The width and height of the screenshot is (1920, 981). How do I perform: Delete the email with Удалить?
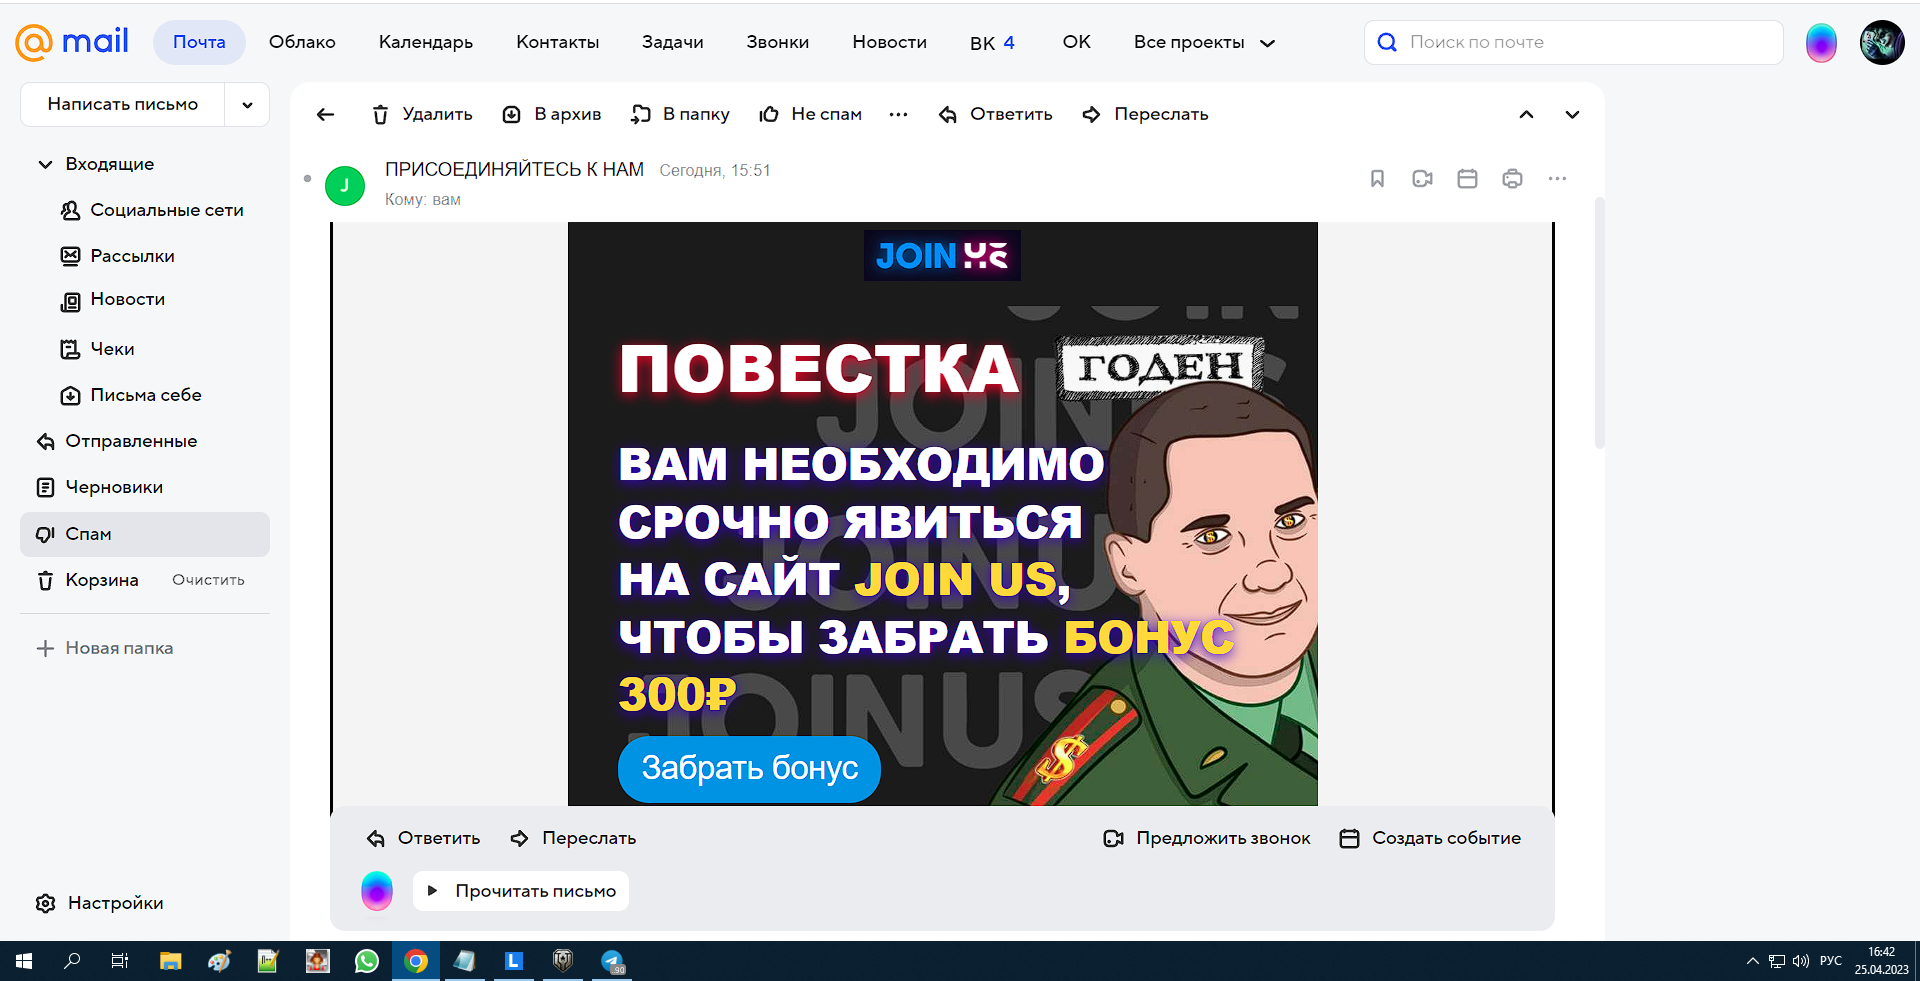[x=422, y=114]
